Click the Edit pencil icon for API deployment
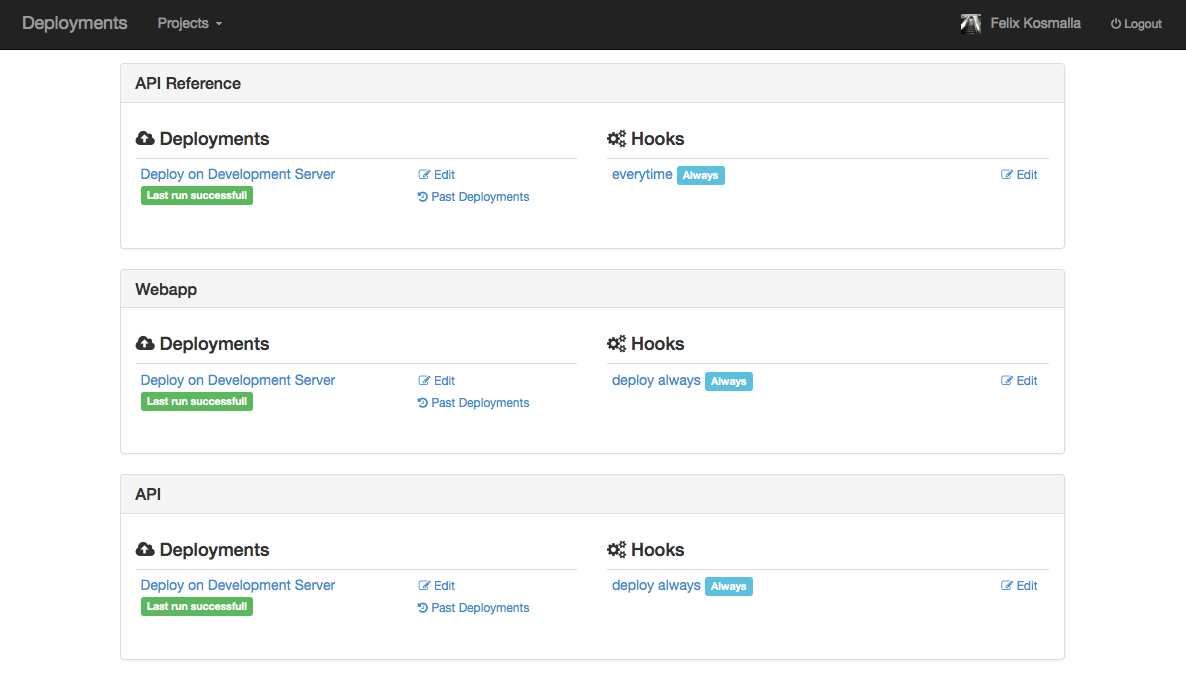Image resolution: width=1186 pixels, height=673 pixels. tap(424, 586)
